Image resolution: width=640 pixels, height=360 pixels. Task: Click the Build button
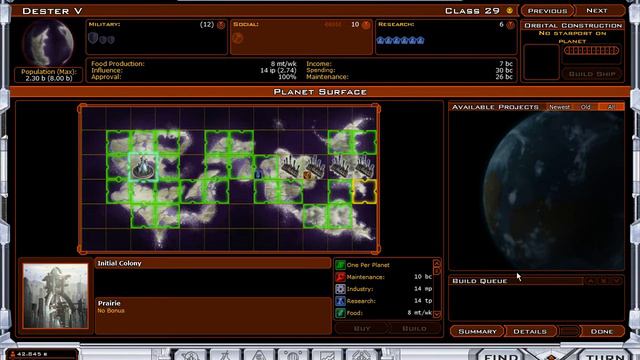pyautogui.click(x=414, y=328)
